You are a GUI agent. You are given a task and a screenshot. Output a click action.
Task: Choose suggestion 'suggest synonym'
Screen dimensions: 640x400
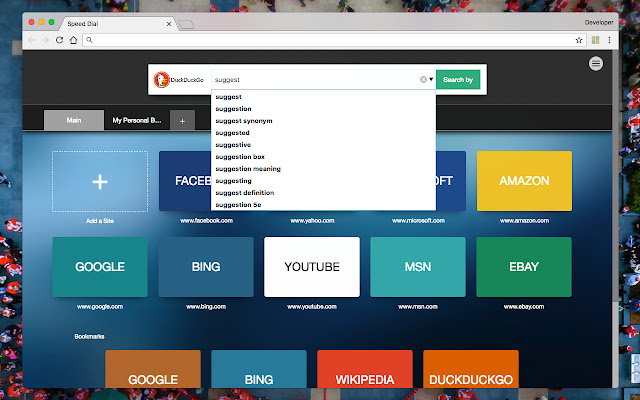323,121
